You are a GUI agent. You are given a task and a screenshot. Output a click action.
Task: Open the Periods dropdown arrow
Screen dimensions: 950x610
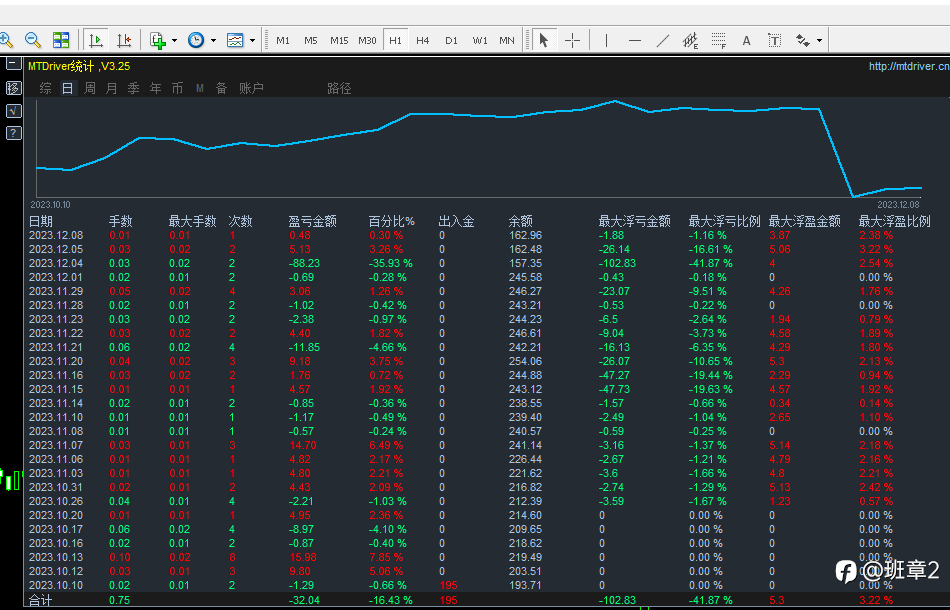pyautogui.click(x=213, y=41)
